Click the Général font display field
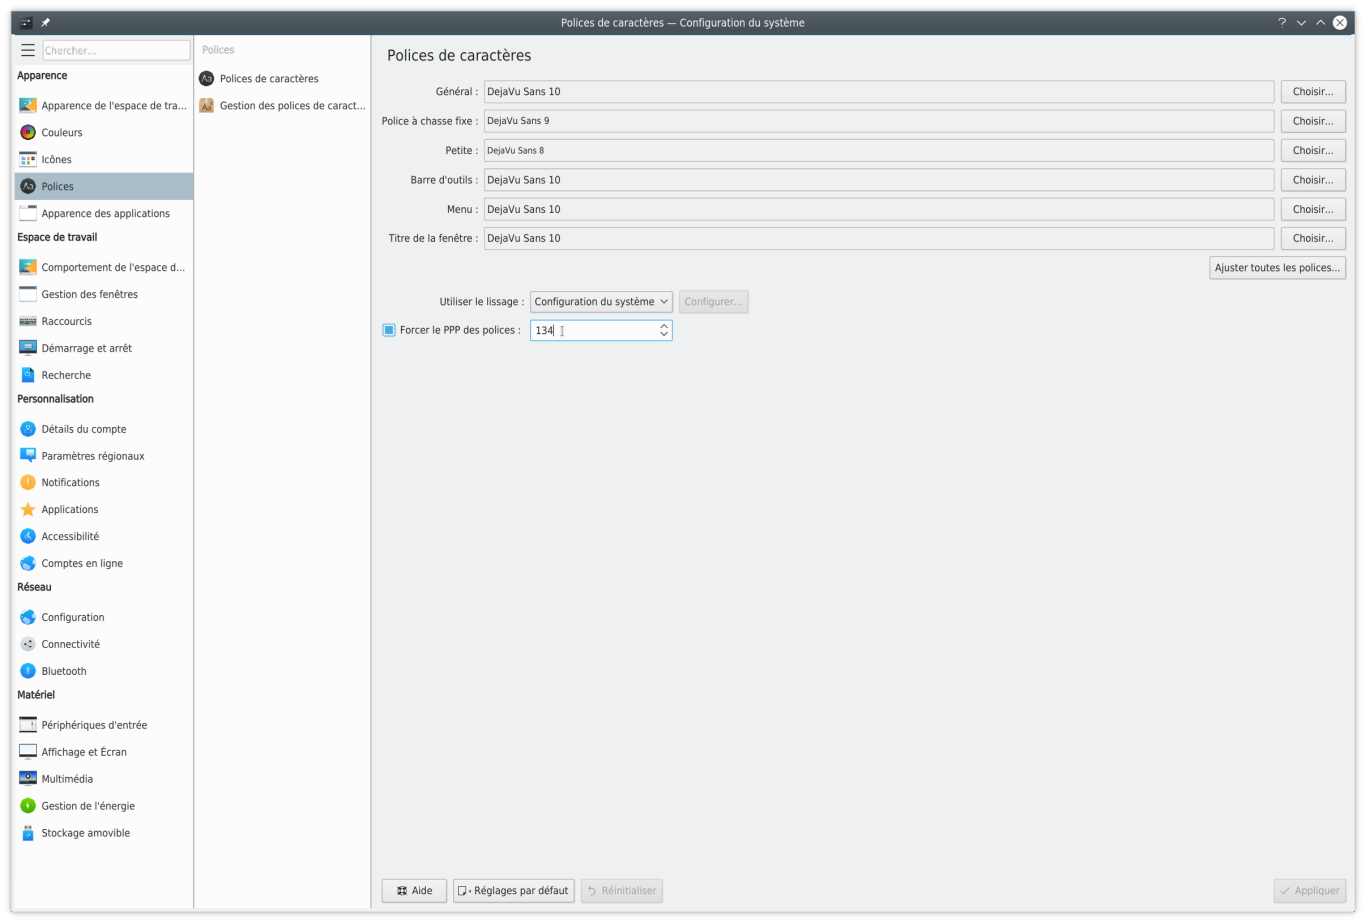 coord(879,92)
